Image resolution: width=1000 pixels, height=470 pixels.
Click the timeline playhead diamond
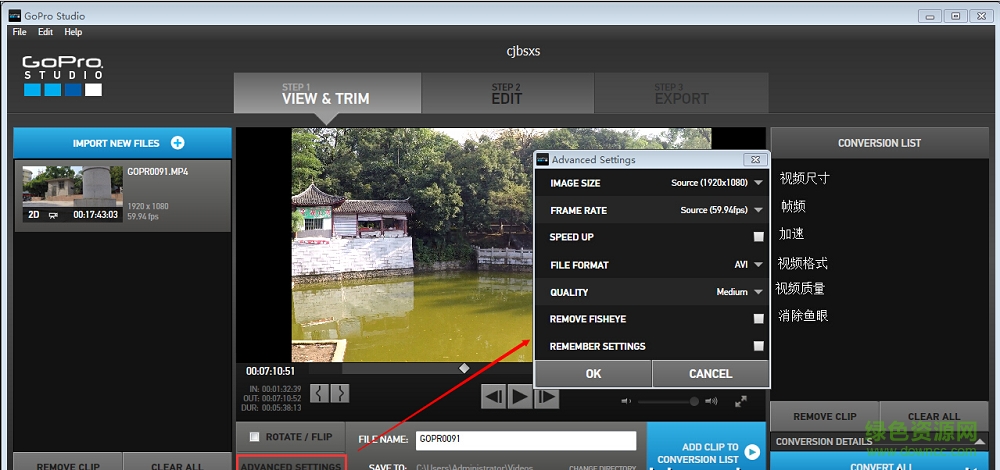464,368
